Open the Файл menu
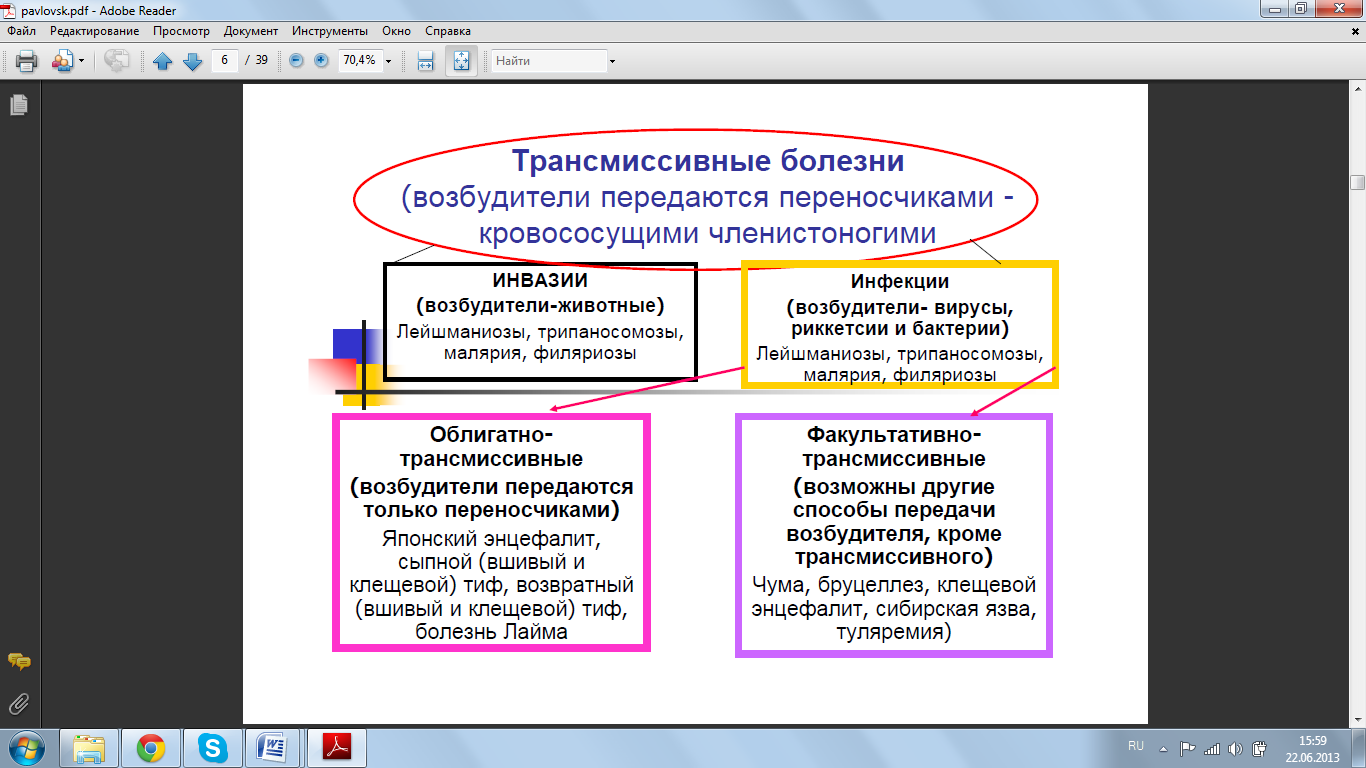 [21, 31]
